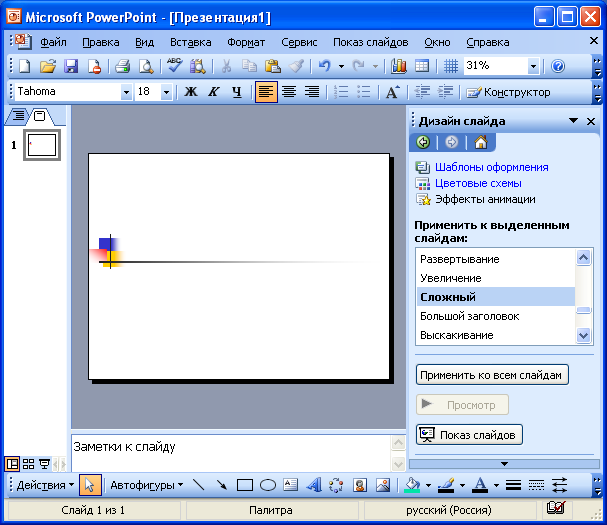Viewport: 607px width, 525px height.
Task: Insert clip art picture
Action: (x=360, y=485)
